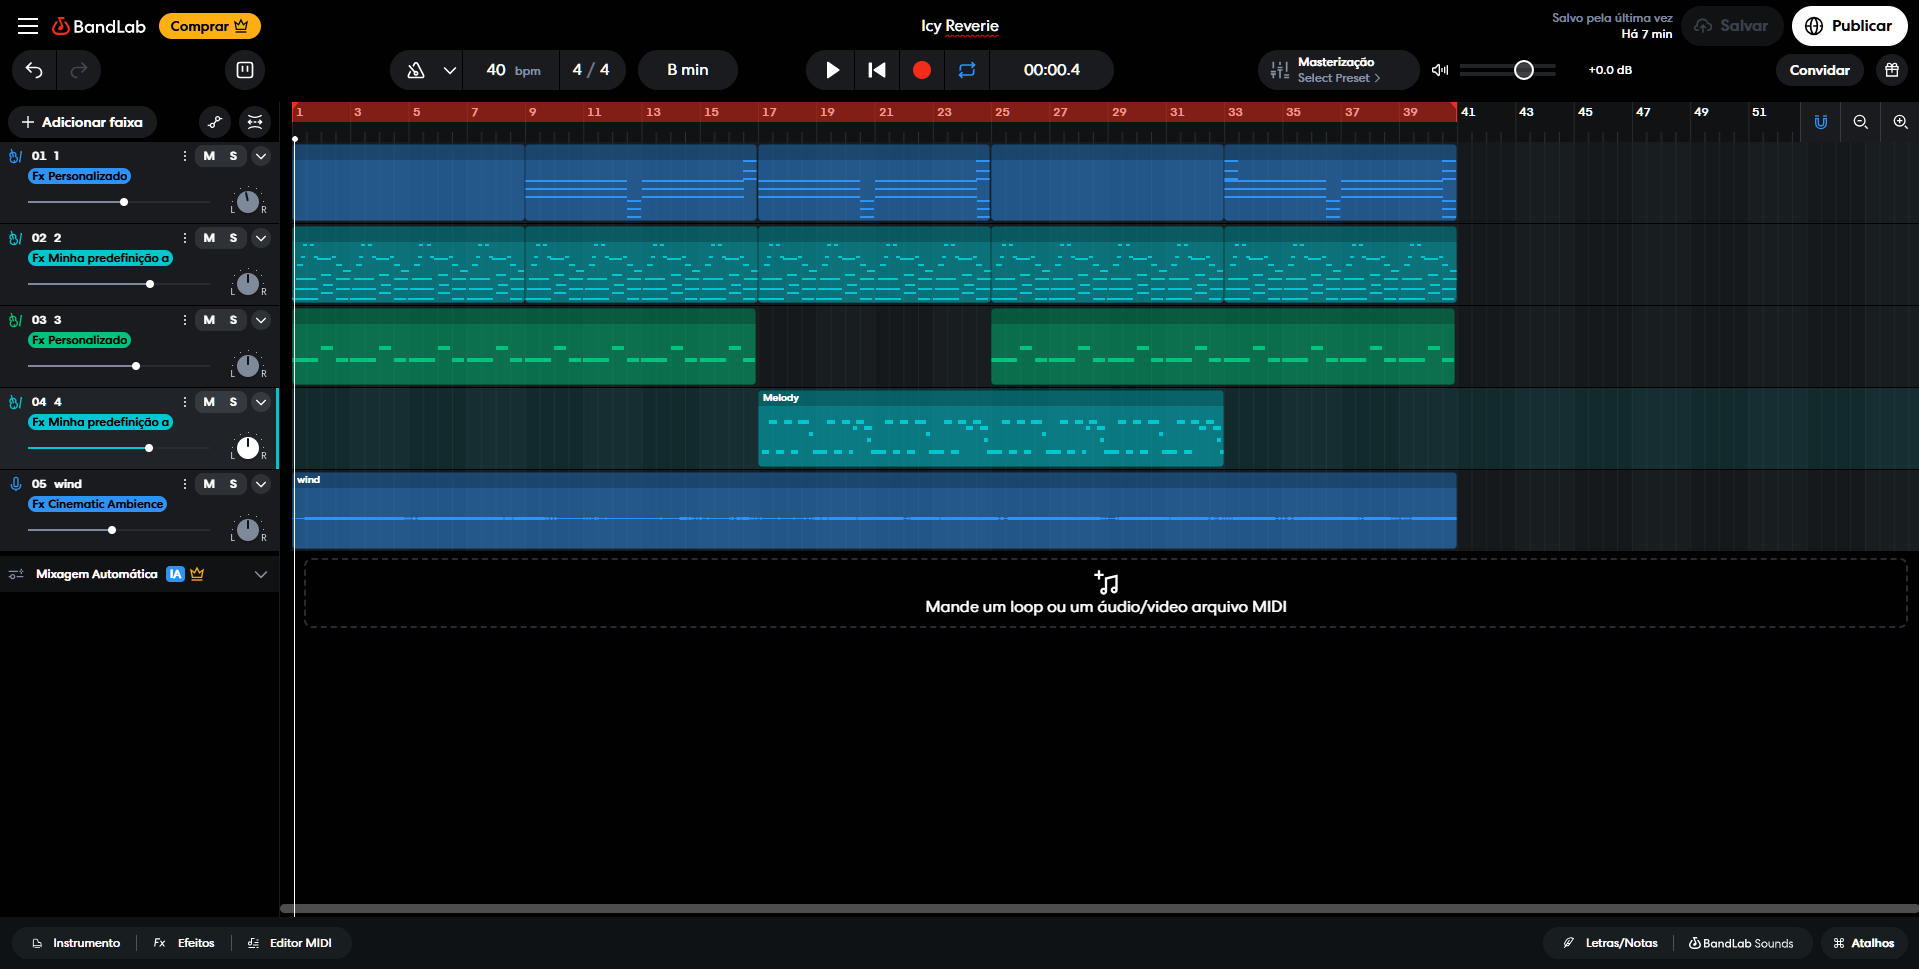Toggle loop cycle mode
The width and height of the screenshot is (1919, 969).
click(967, 70)
